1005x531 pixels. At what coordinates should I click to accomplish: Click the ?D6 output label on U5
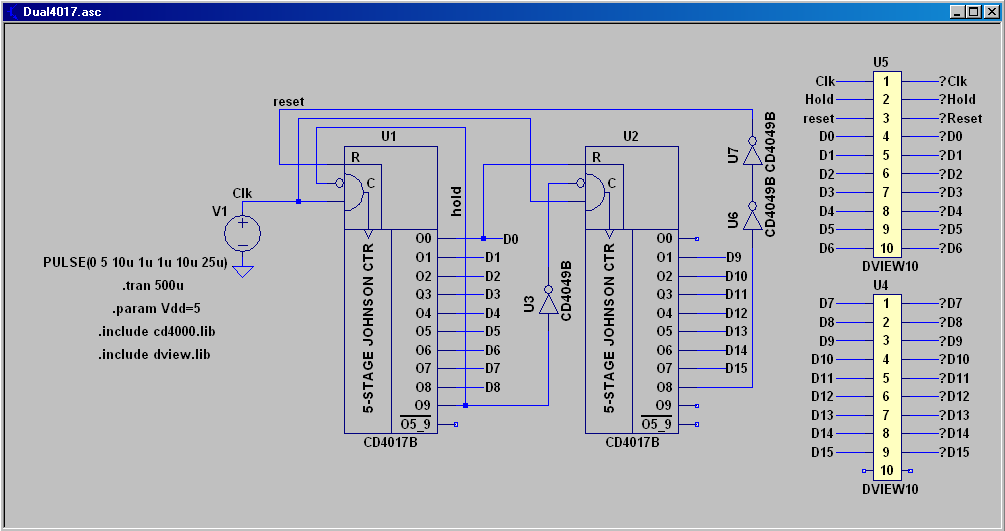(x=951, y=248)
